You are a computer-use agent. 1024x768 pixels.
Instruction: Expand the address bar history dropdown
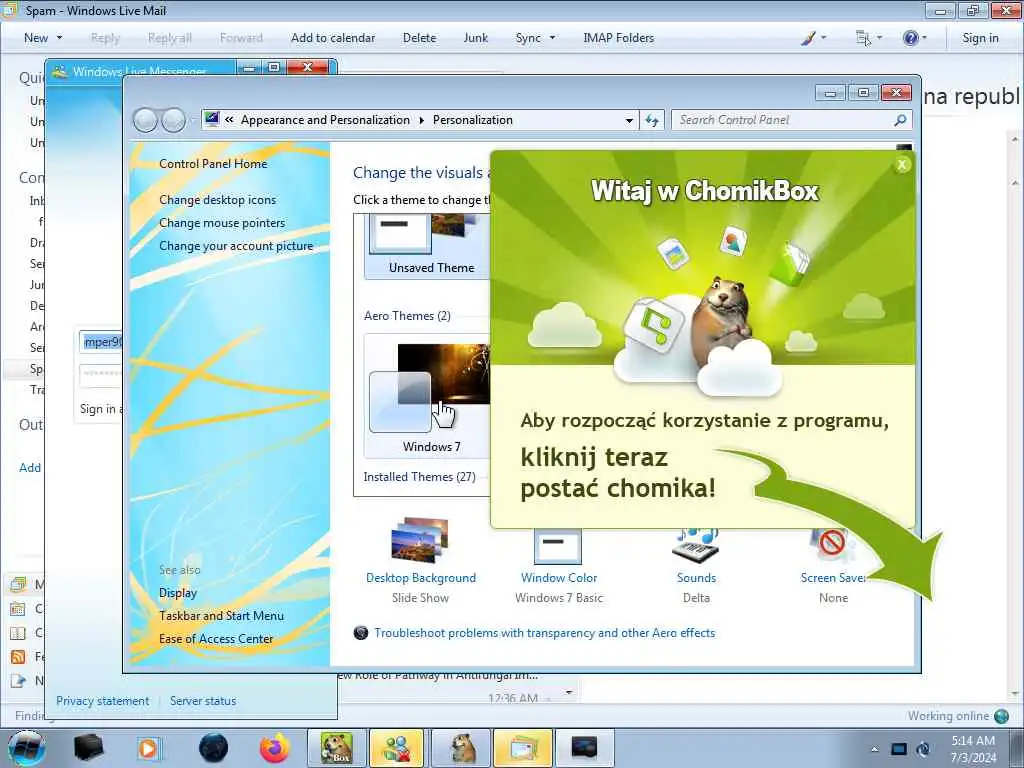(629, 120)
